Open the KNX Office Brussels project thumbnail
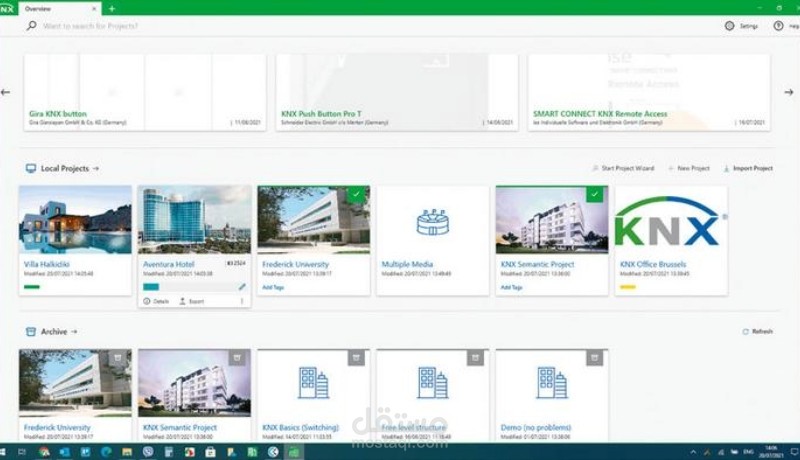Image resolution: width=800 pixels, height=460 pixels. tap(671, 220)
